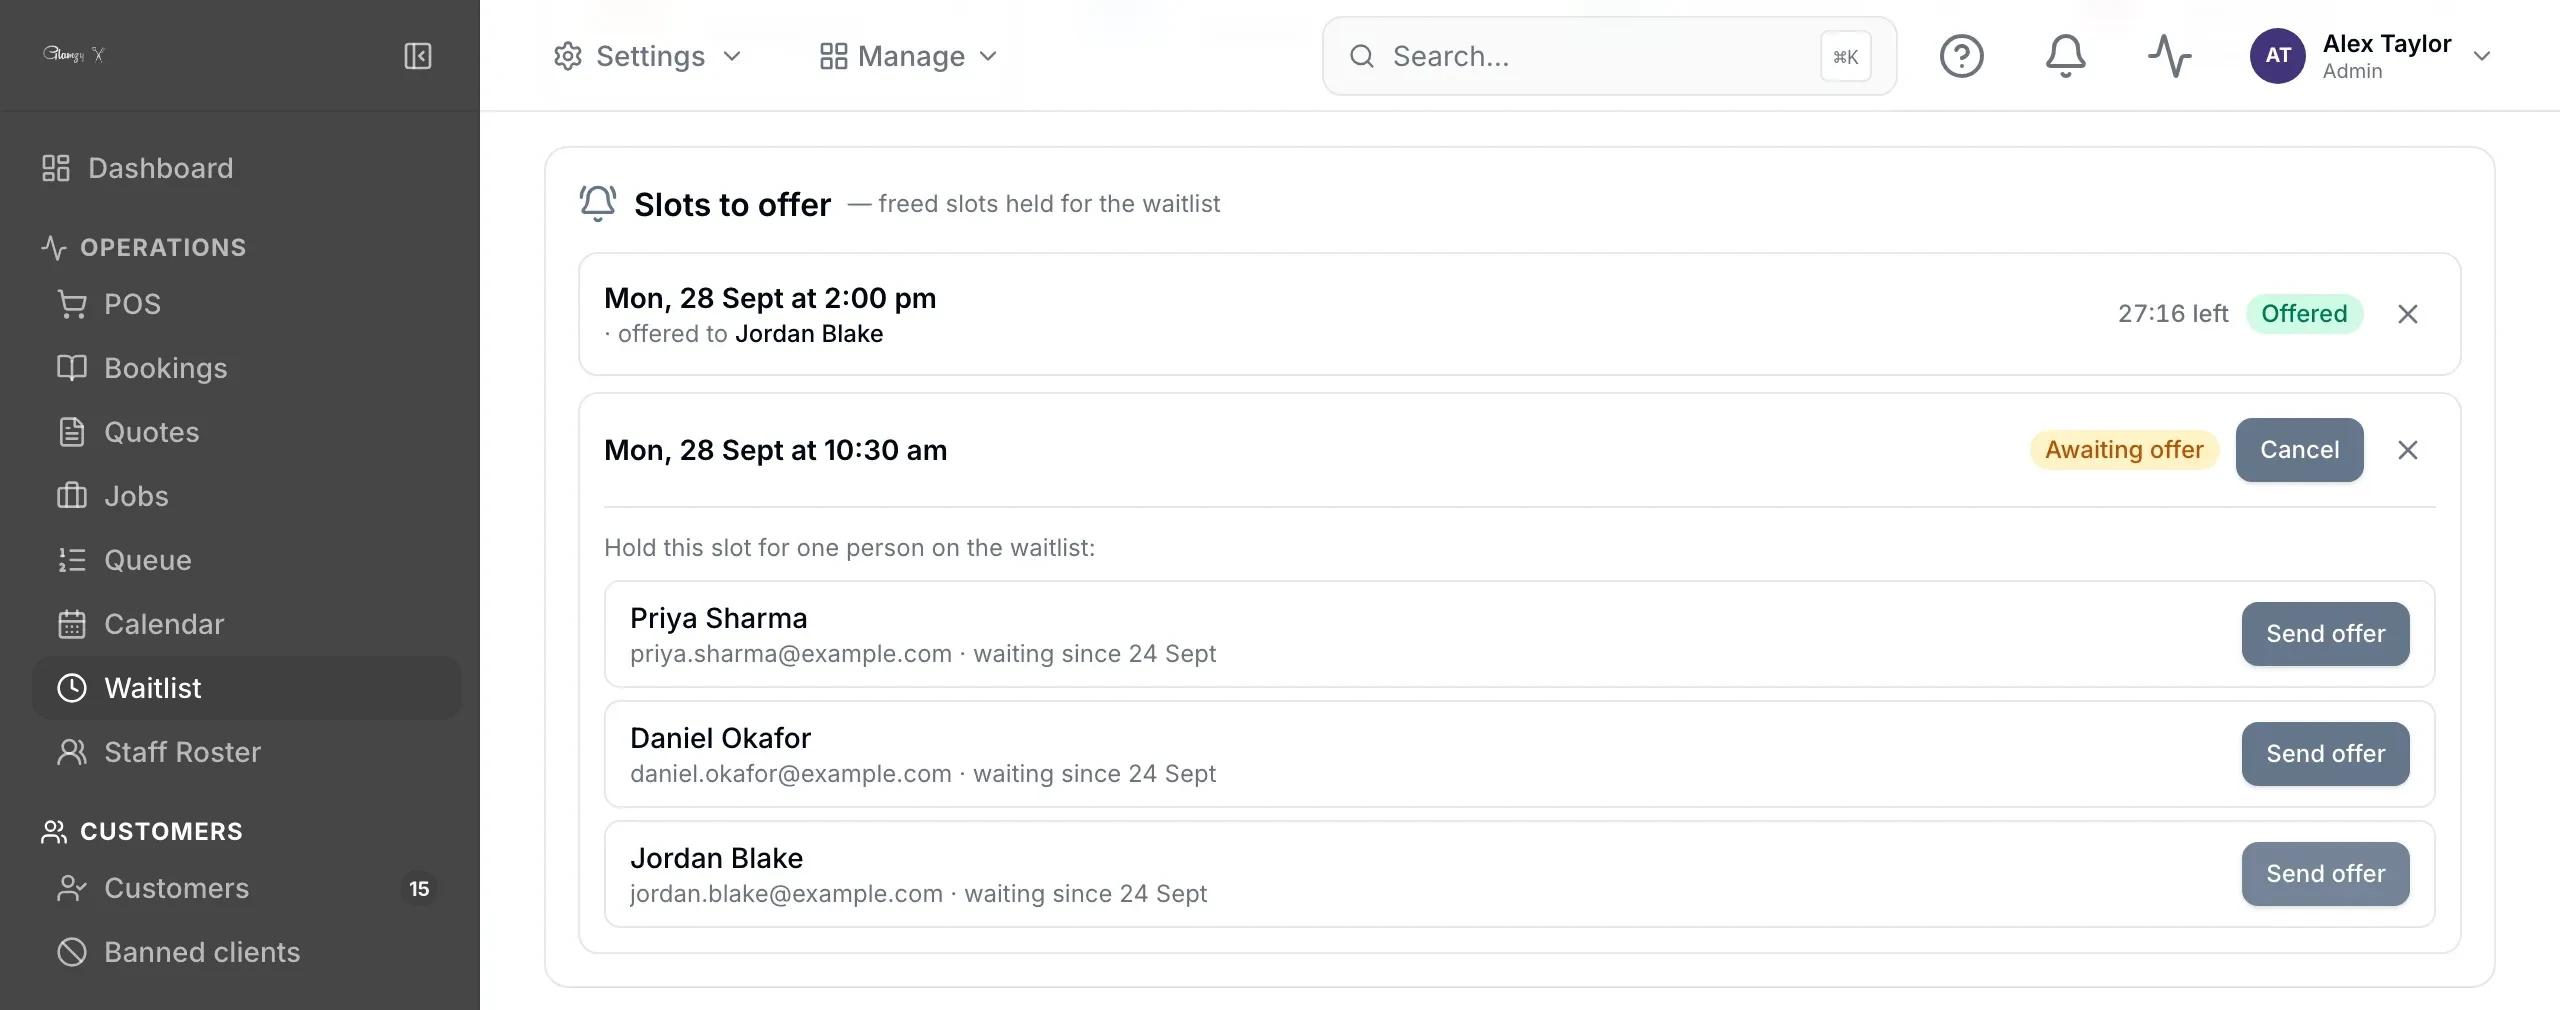Viewport: 2560px width, 1010px height.
Task: Click the Queue list icon
Action: [x=72, y=560]
